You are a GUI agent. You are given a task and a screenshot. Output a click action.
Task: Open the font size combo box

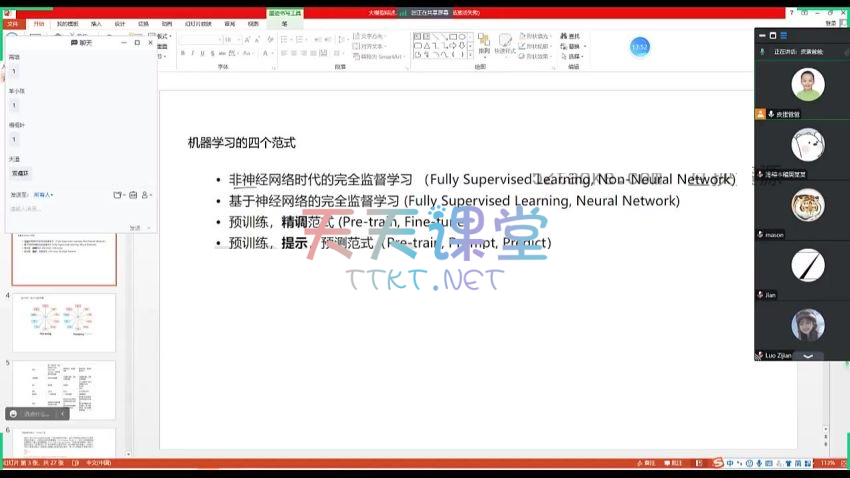229,39
